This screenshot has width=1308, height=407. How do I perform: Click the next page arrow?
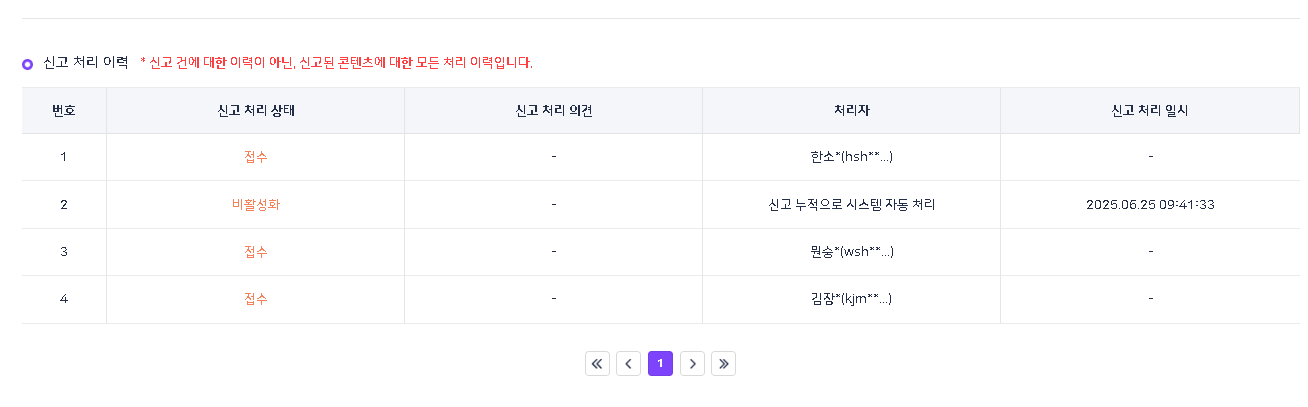click(692, 363)
